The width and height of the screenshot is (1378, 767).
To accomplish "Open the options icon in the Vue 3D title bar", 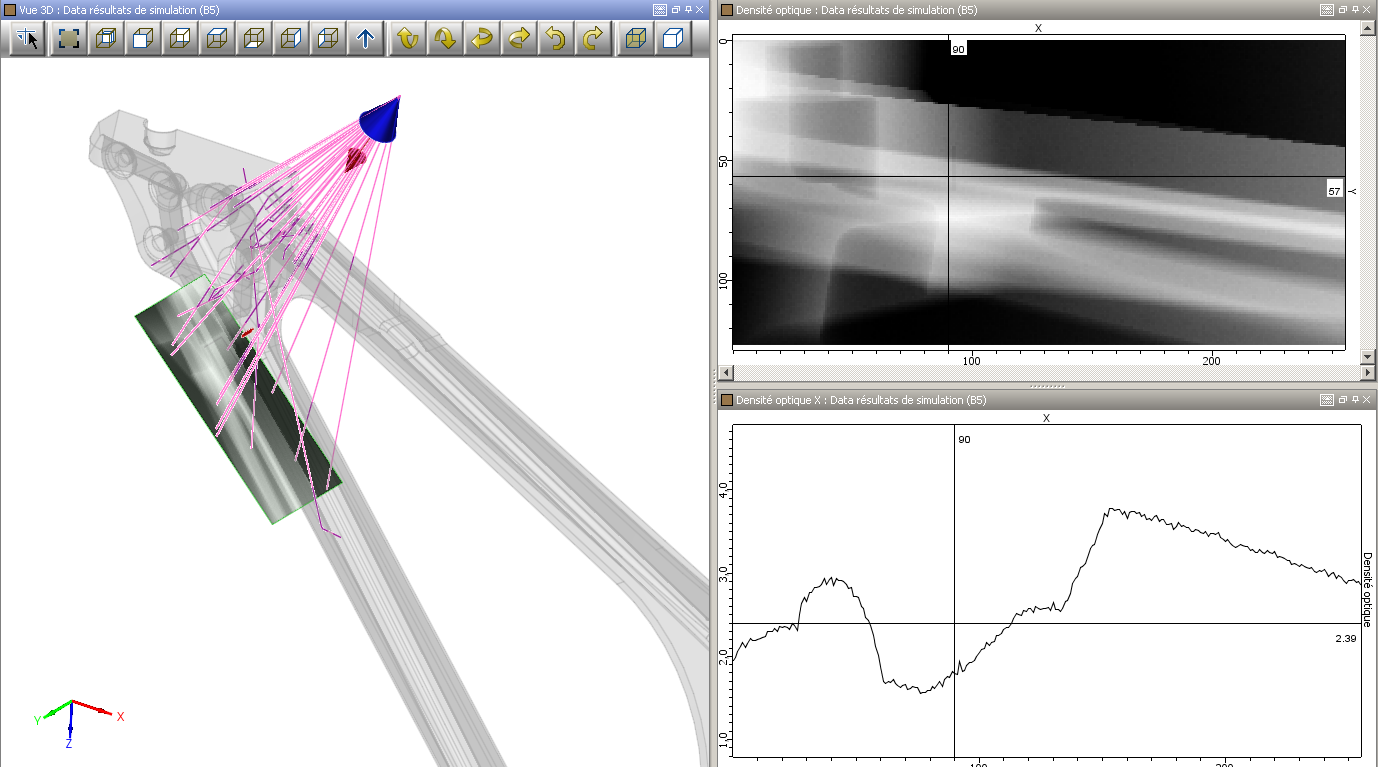I will [659, 9].
